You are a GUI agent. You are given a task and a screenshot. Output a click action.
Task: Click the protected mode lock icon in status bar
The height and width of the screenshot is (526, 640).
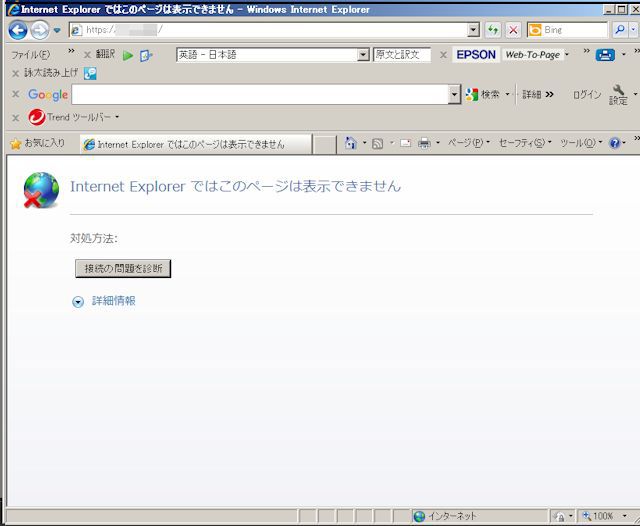point(558,517)
